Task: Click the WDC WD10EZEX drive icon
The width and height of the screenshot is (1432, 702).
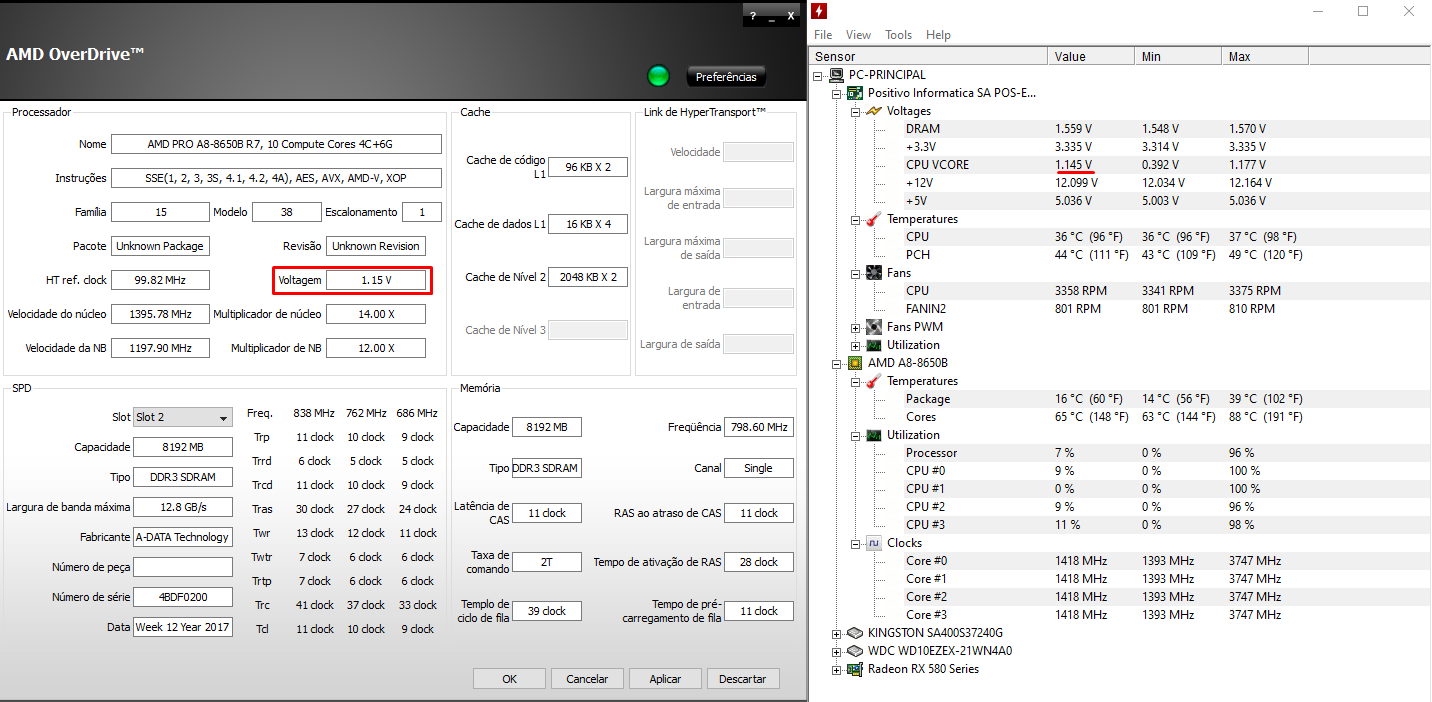Action: click(855, 651)
